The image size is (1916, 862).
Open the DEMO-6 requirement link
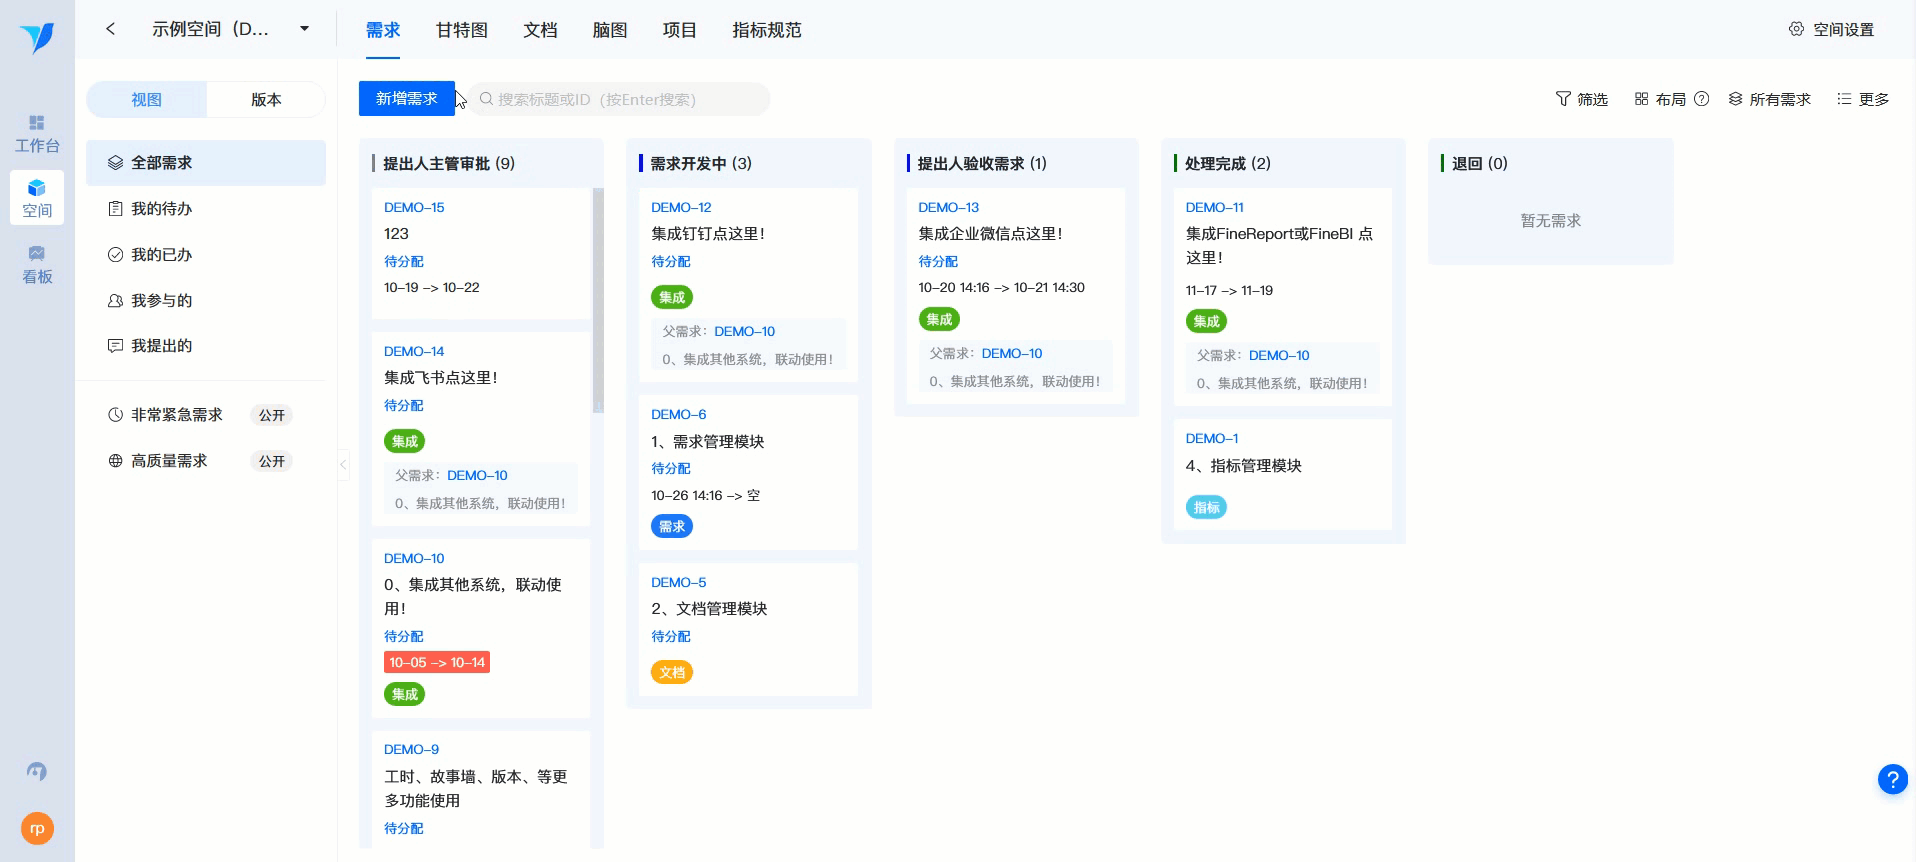678,414
